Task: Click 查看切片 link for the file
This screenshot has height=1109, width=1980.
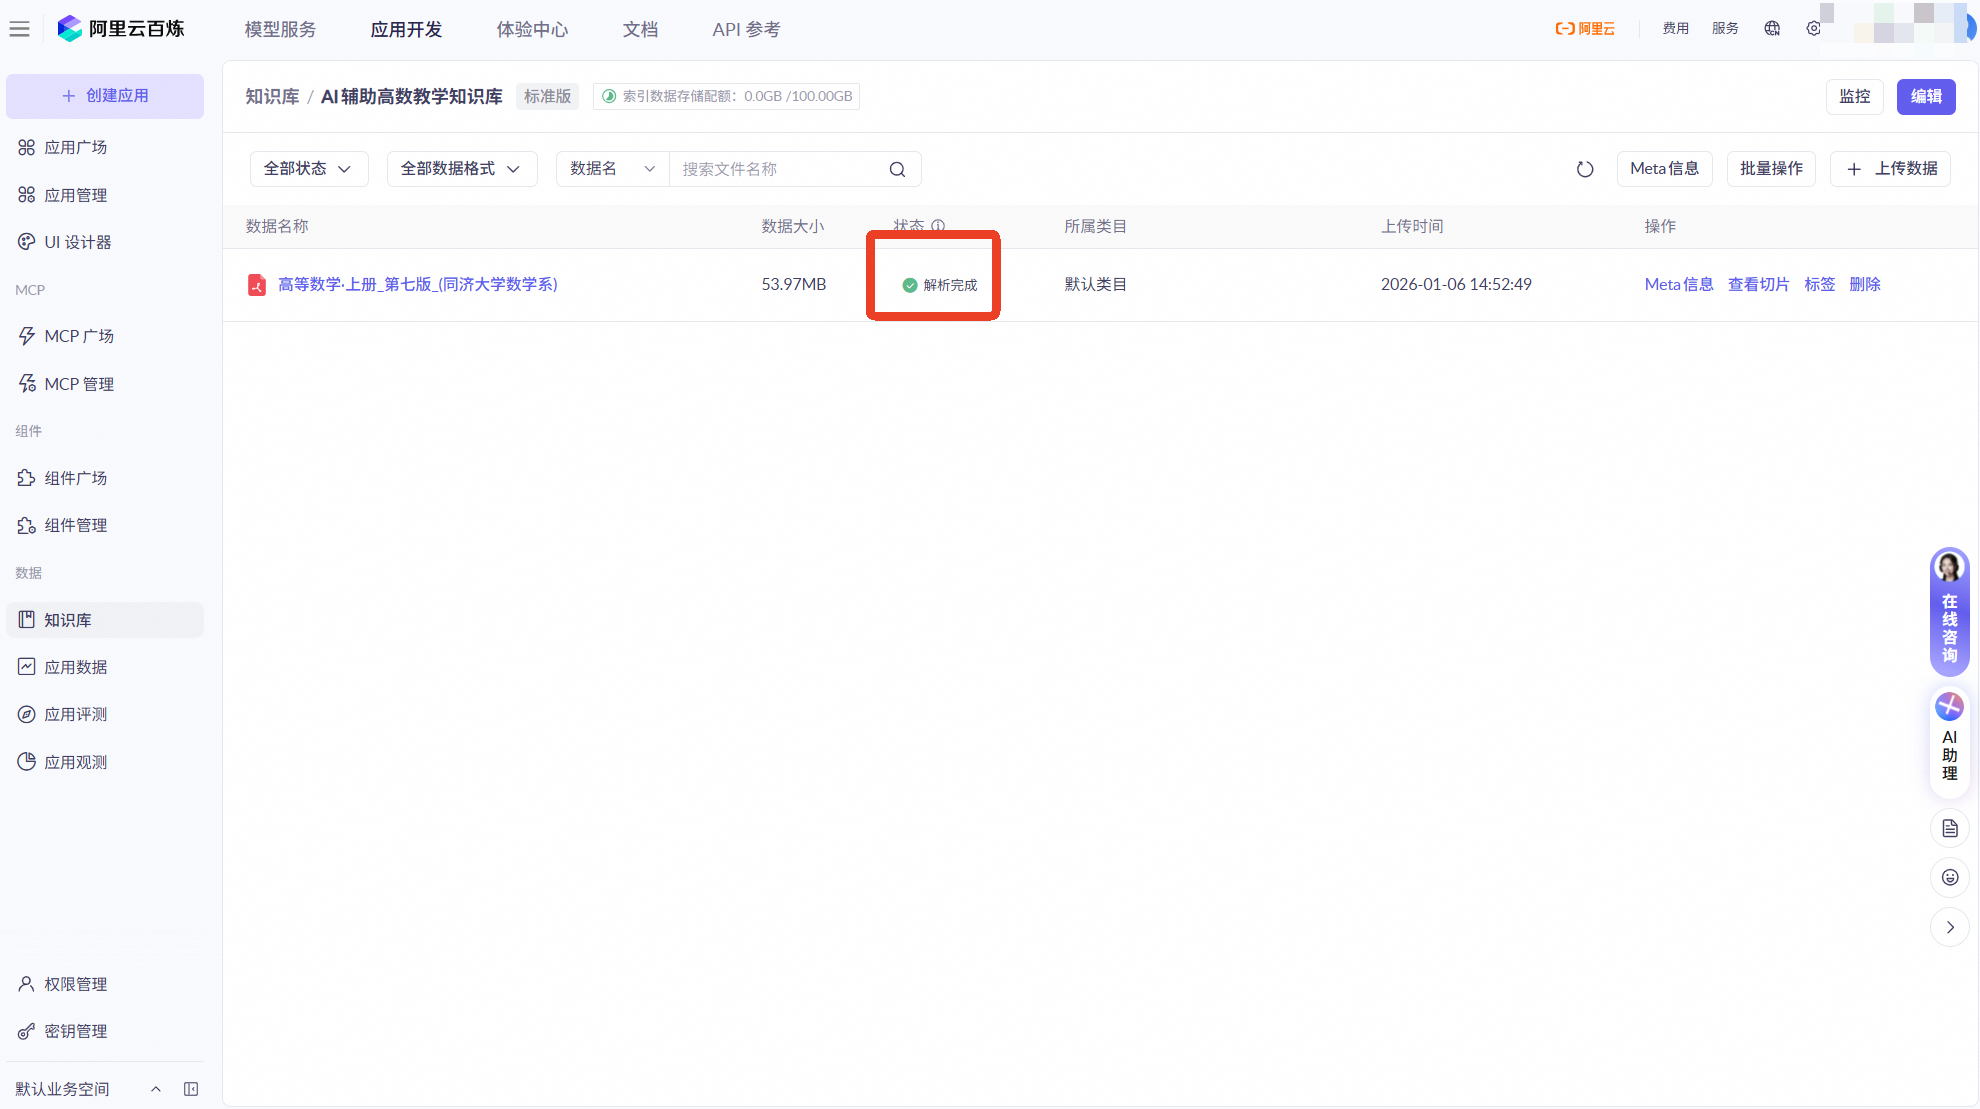Action: [1758, 284]
